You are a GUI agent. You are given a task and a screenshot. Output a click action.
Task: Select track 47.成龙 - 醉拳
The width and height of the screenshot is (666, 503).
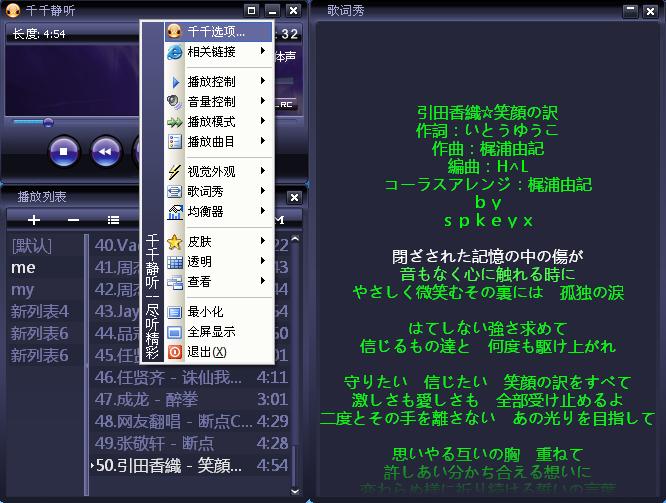(x=191, y=399)
